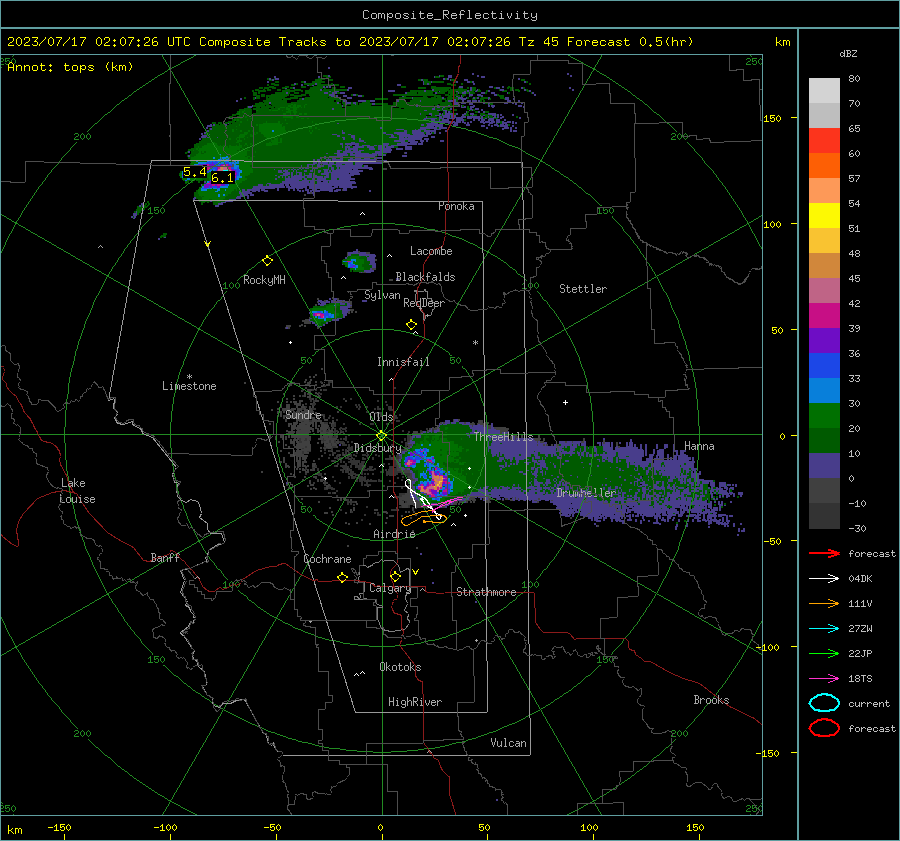
Task: Click the Banff label
Action: (165, 558)
